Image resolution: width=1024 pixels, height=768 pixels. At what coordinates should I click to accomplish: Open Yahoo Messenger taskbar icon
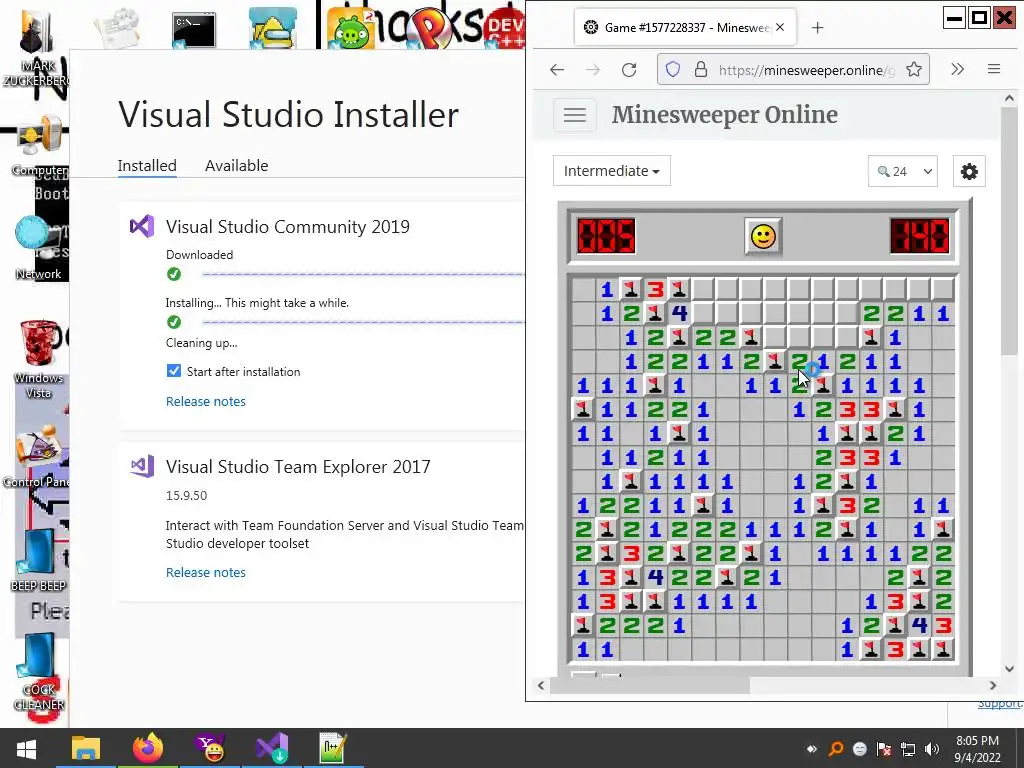210,748
